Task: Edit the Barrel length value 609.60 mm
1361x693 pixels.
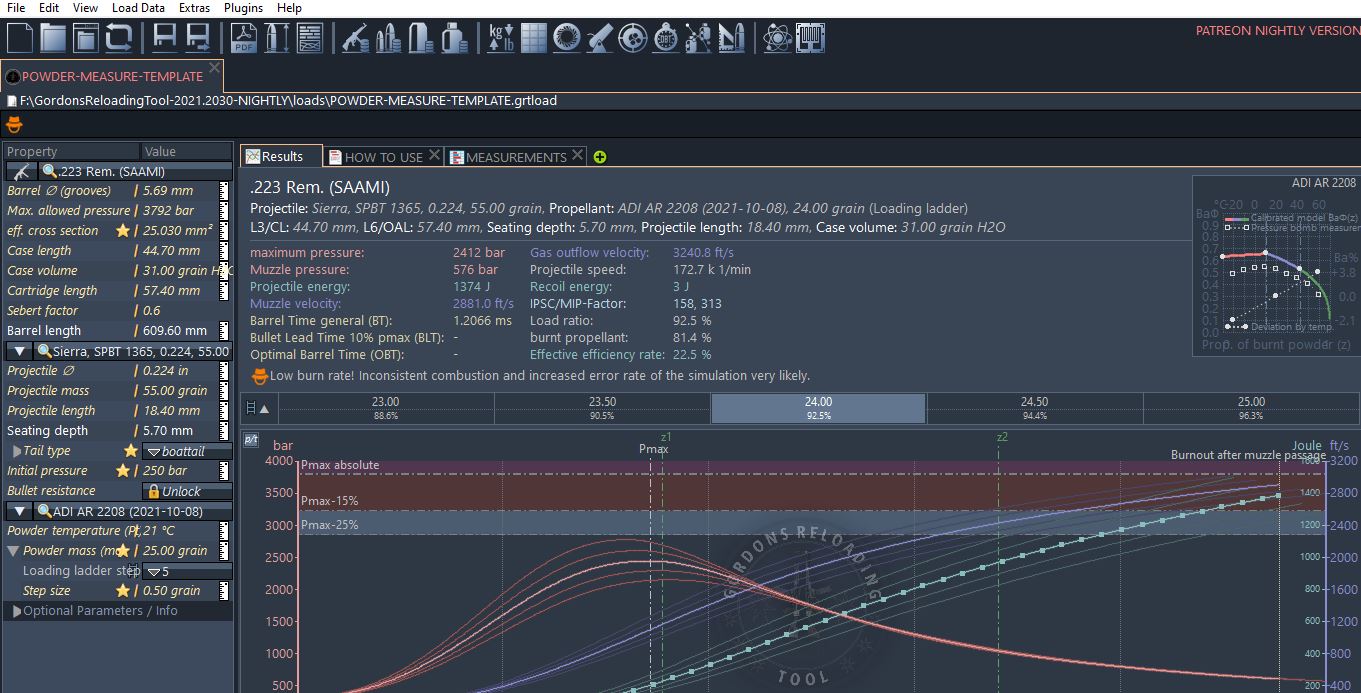Action: 177,331
